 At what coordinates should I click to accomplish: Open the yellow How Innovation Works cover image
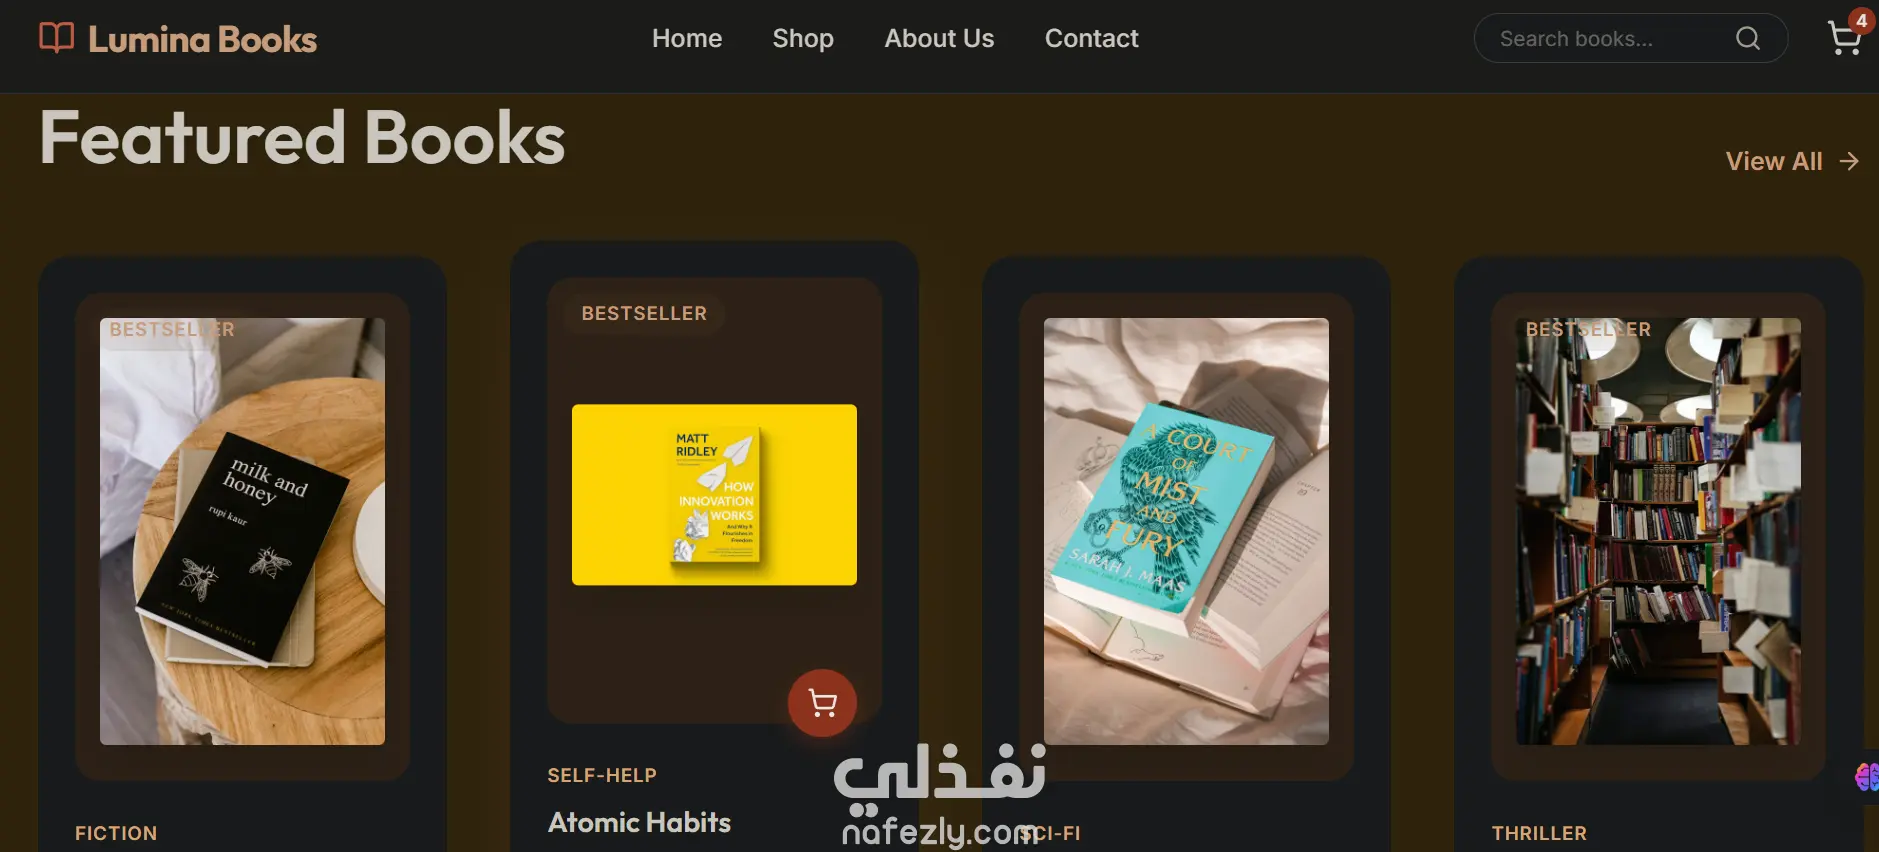tap(714, 495)
